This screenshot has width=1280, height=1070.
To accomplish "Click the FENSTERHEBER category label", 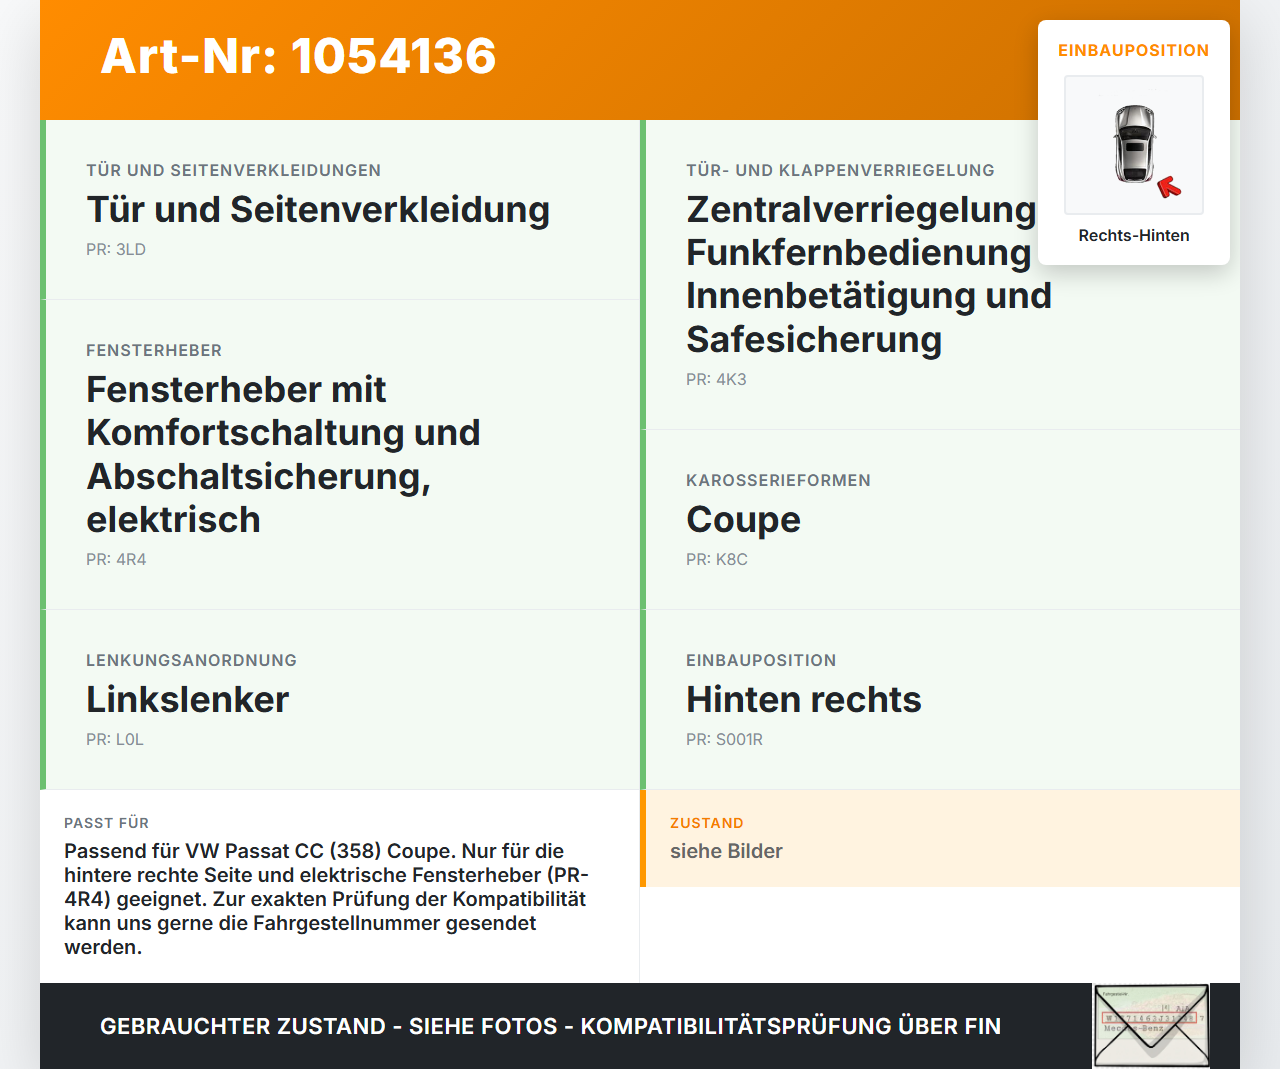I will [154, 350].
